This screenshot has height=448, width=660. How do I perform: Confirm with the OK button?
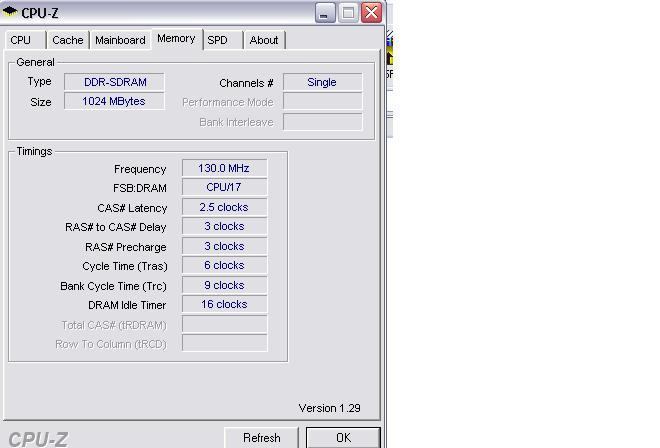[x=343, y=438]
